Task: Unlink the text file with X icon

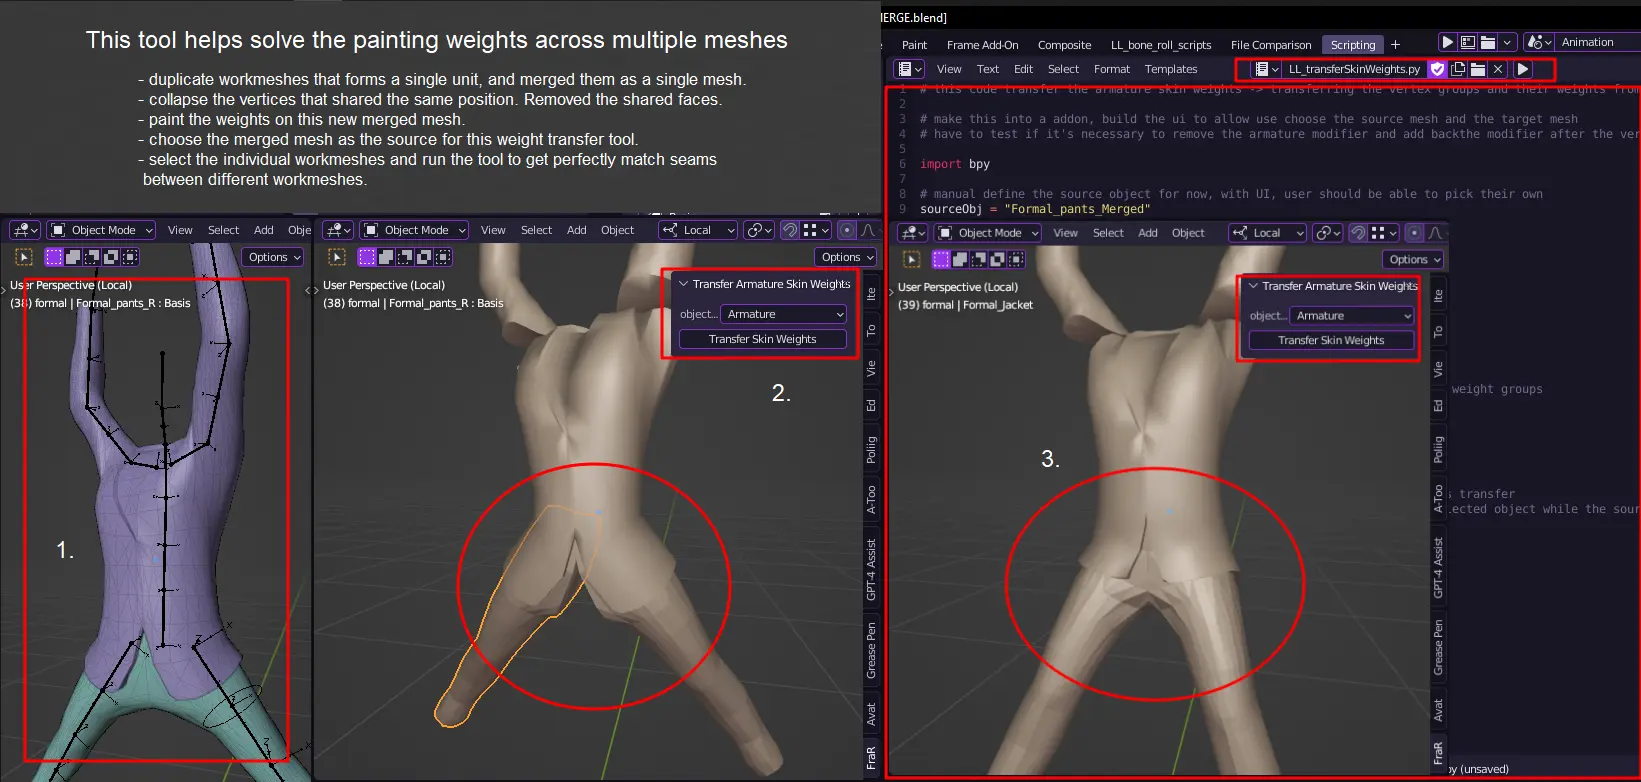Action: point(1498,69)
